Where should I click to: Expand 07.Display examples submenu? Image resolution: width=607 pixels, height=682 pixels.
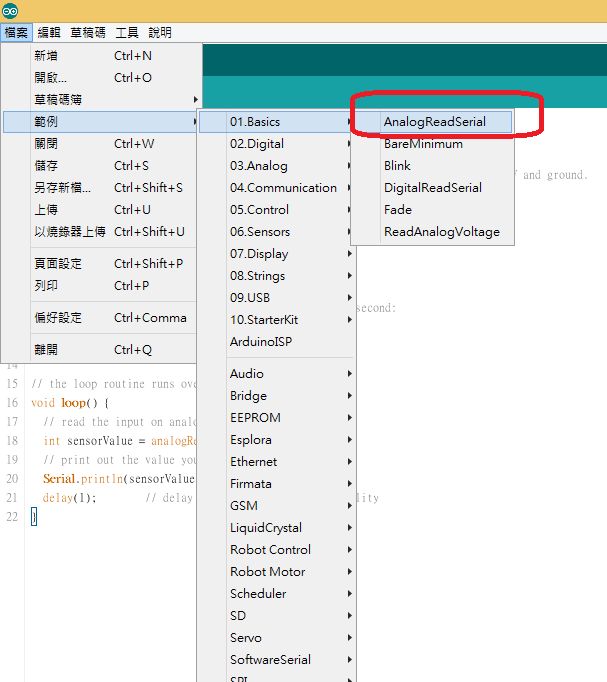pos(277,254)
